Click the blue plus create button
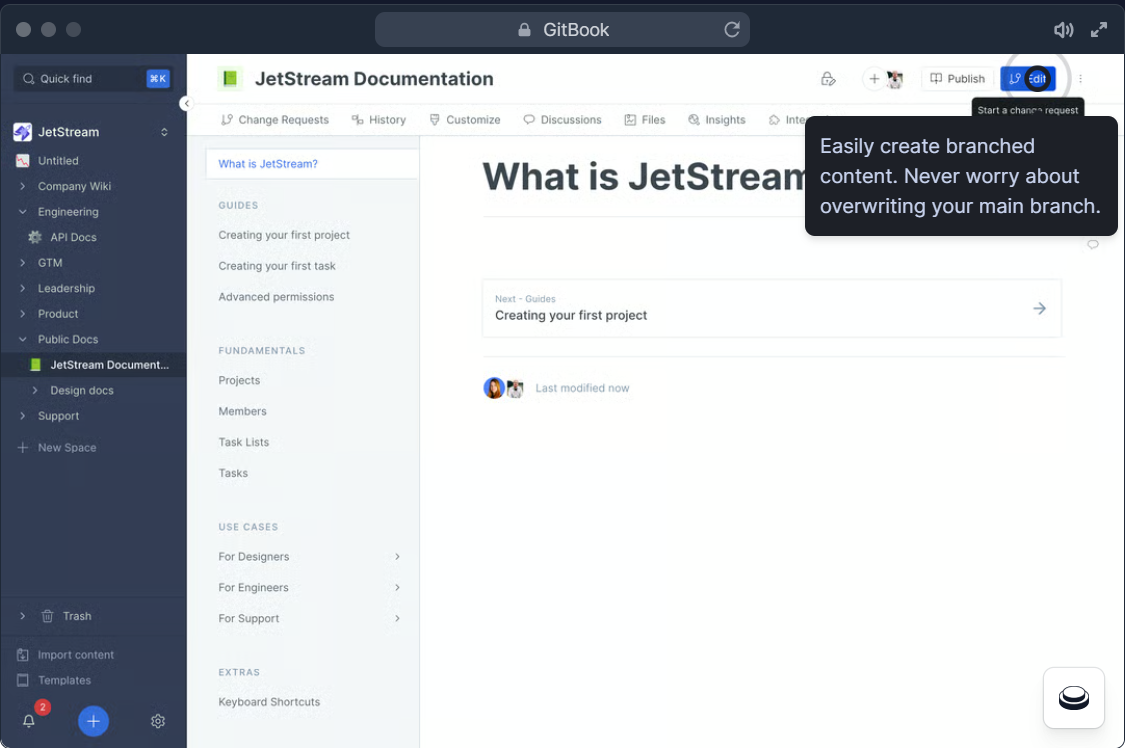The height and width of the screenshot is (748, 1125). 93,721
